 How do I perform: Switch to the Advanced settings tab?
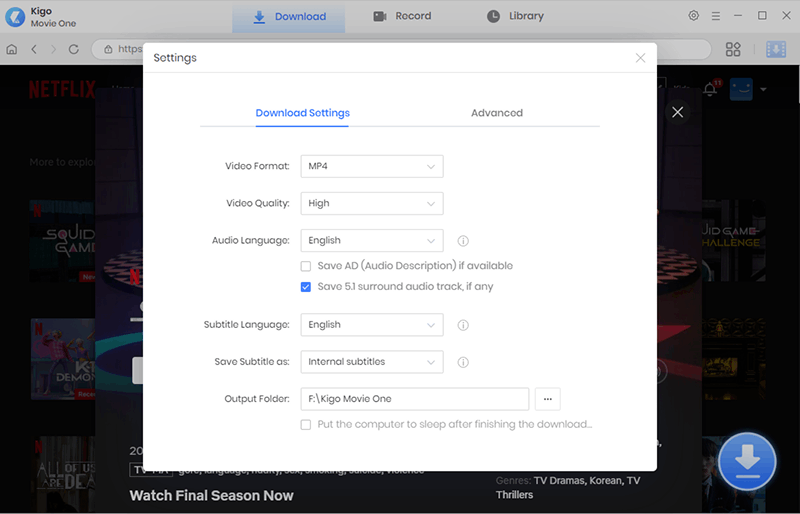pyautogui.click(x=497, y=113)
